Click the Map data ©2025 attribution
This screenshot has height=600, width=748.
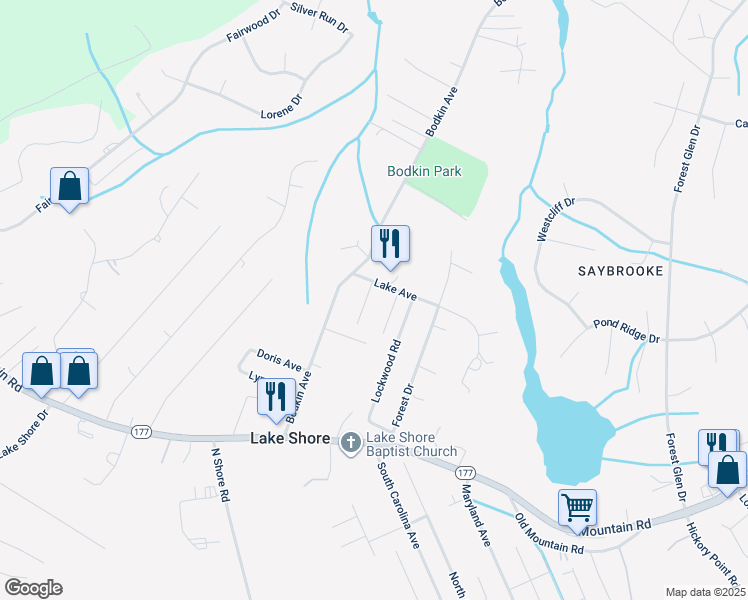706,592
